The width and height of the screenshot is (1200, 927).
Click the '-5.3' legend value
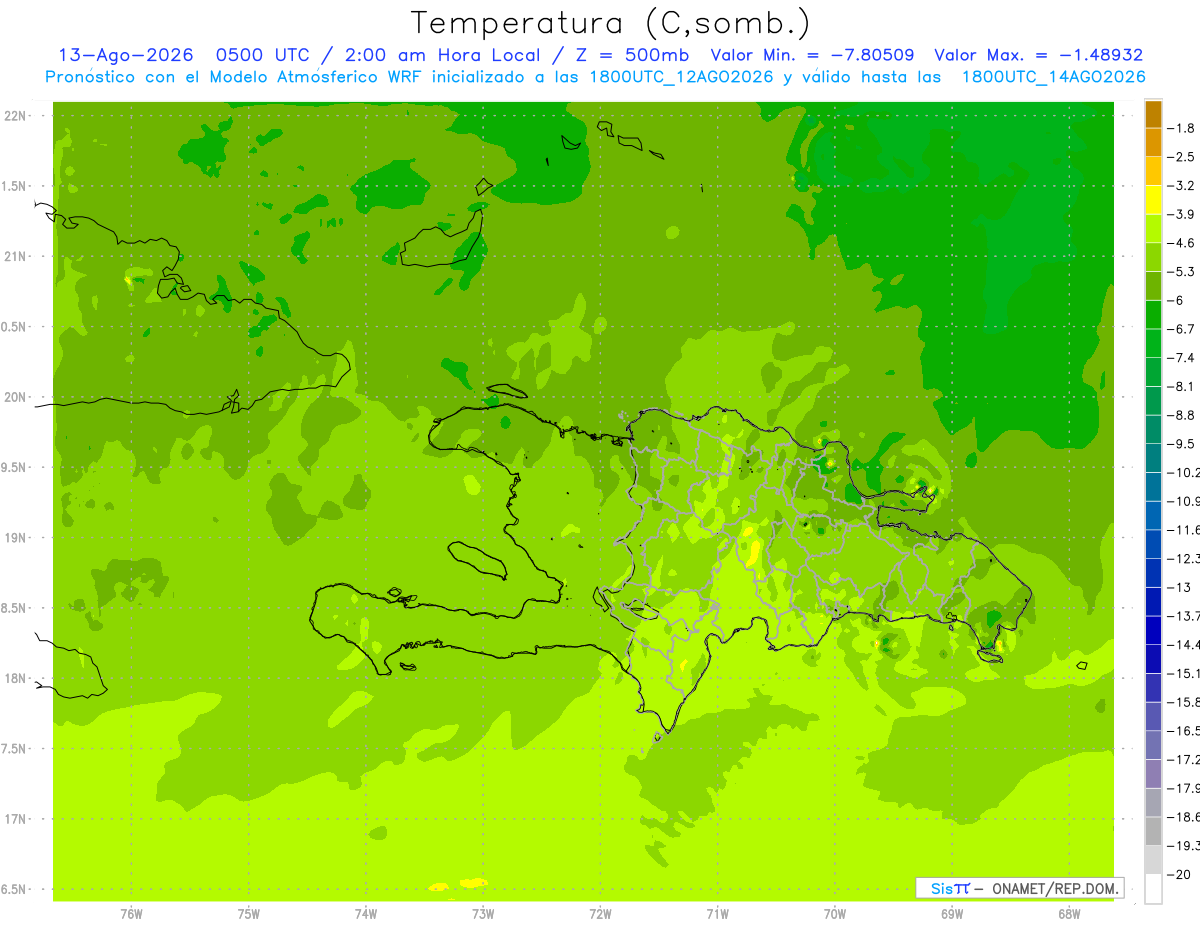click(1183, 272)
